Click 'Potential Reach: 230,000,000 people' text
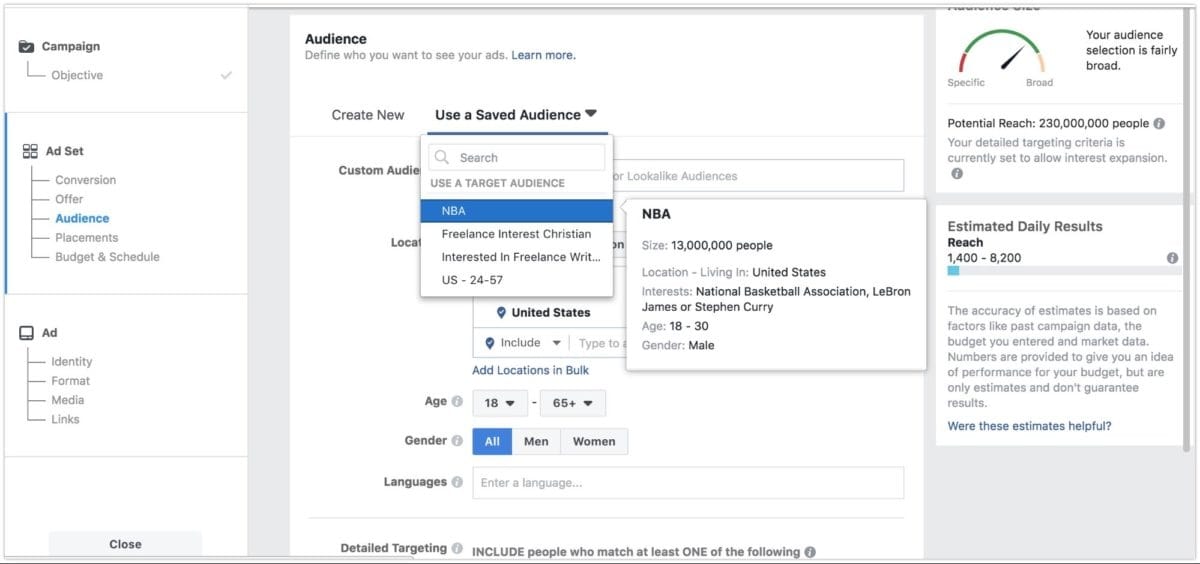Screen dimensions: 1200x564 click(x=1048, y=124)
